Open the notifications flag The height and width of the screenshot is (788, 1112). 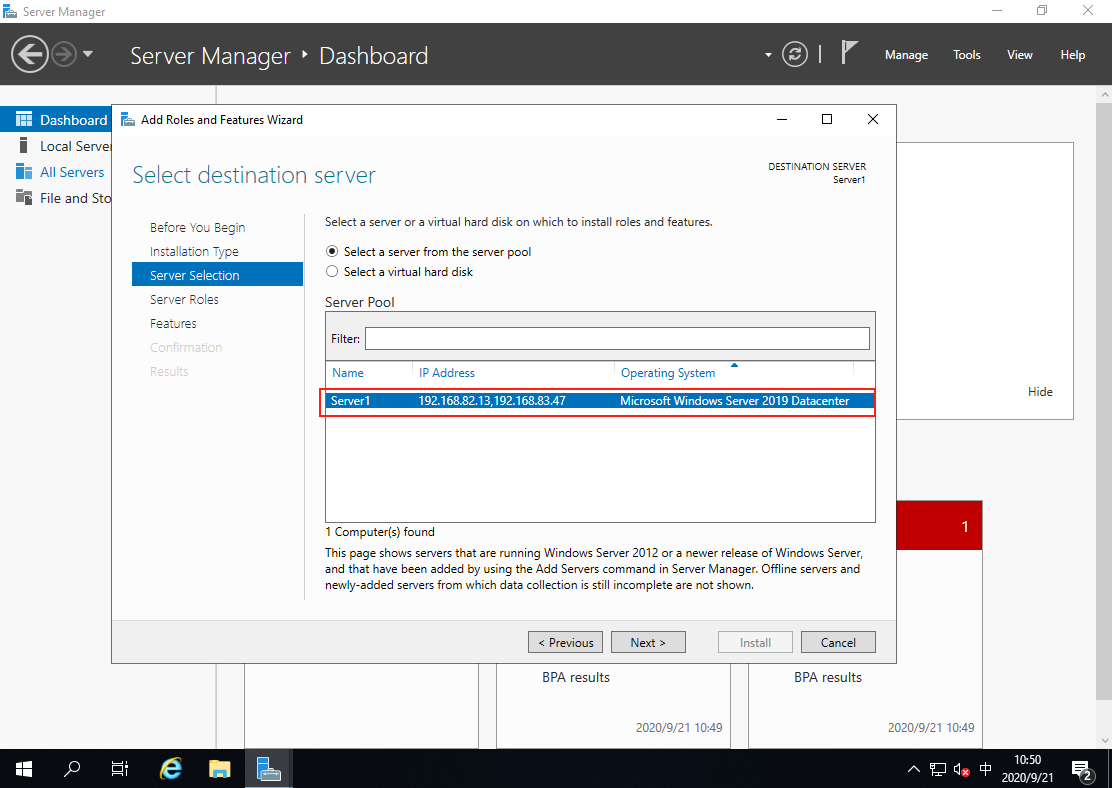849,52
